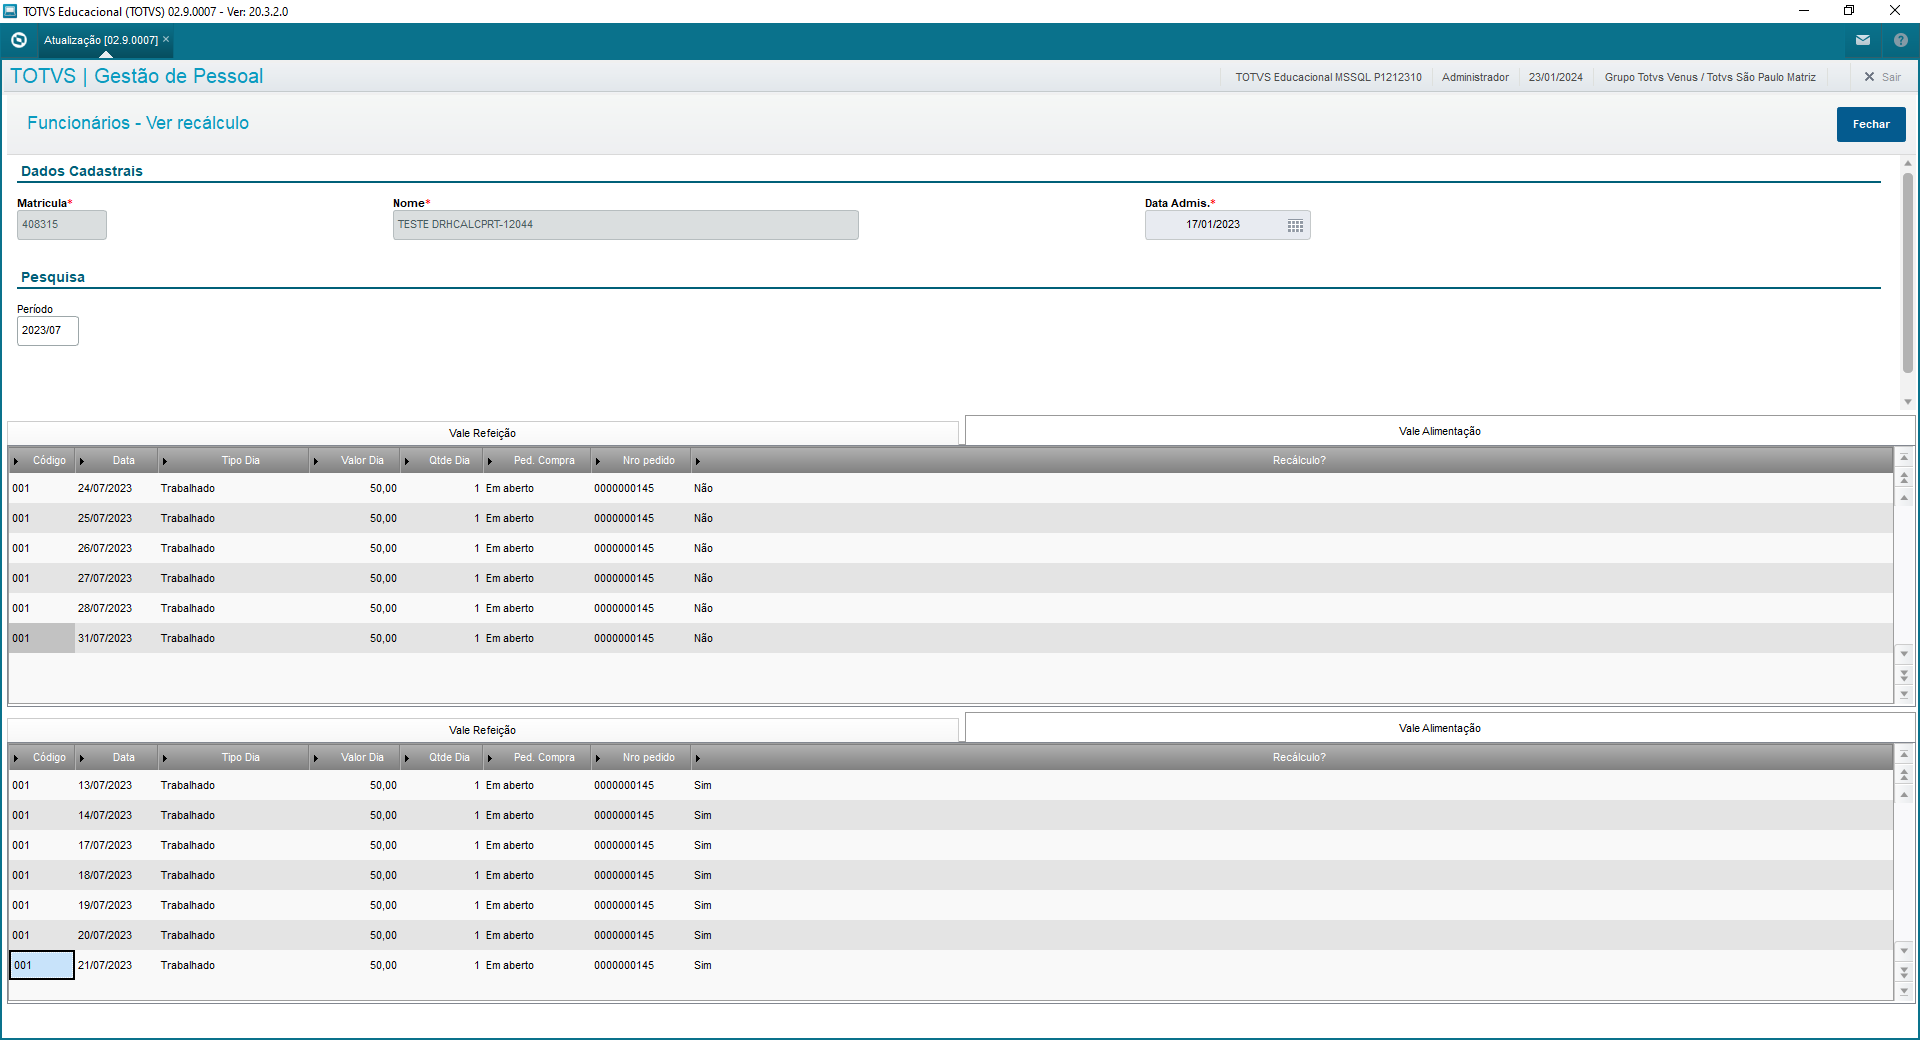The image size is (1920, 1040).
Task: Focus the Período field showing 2023/07
Action: tap(48, 331)
